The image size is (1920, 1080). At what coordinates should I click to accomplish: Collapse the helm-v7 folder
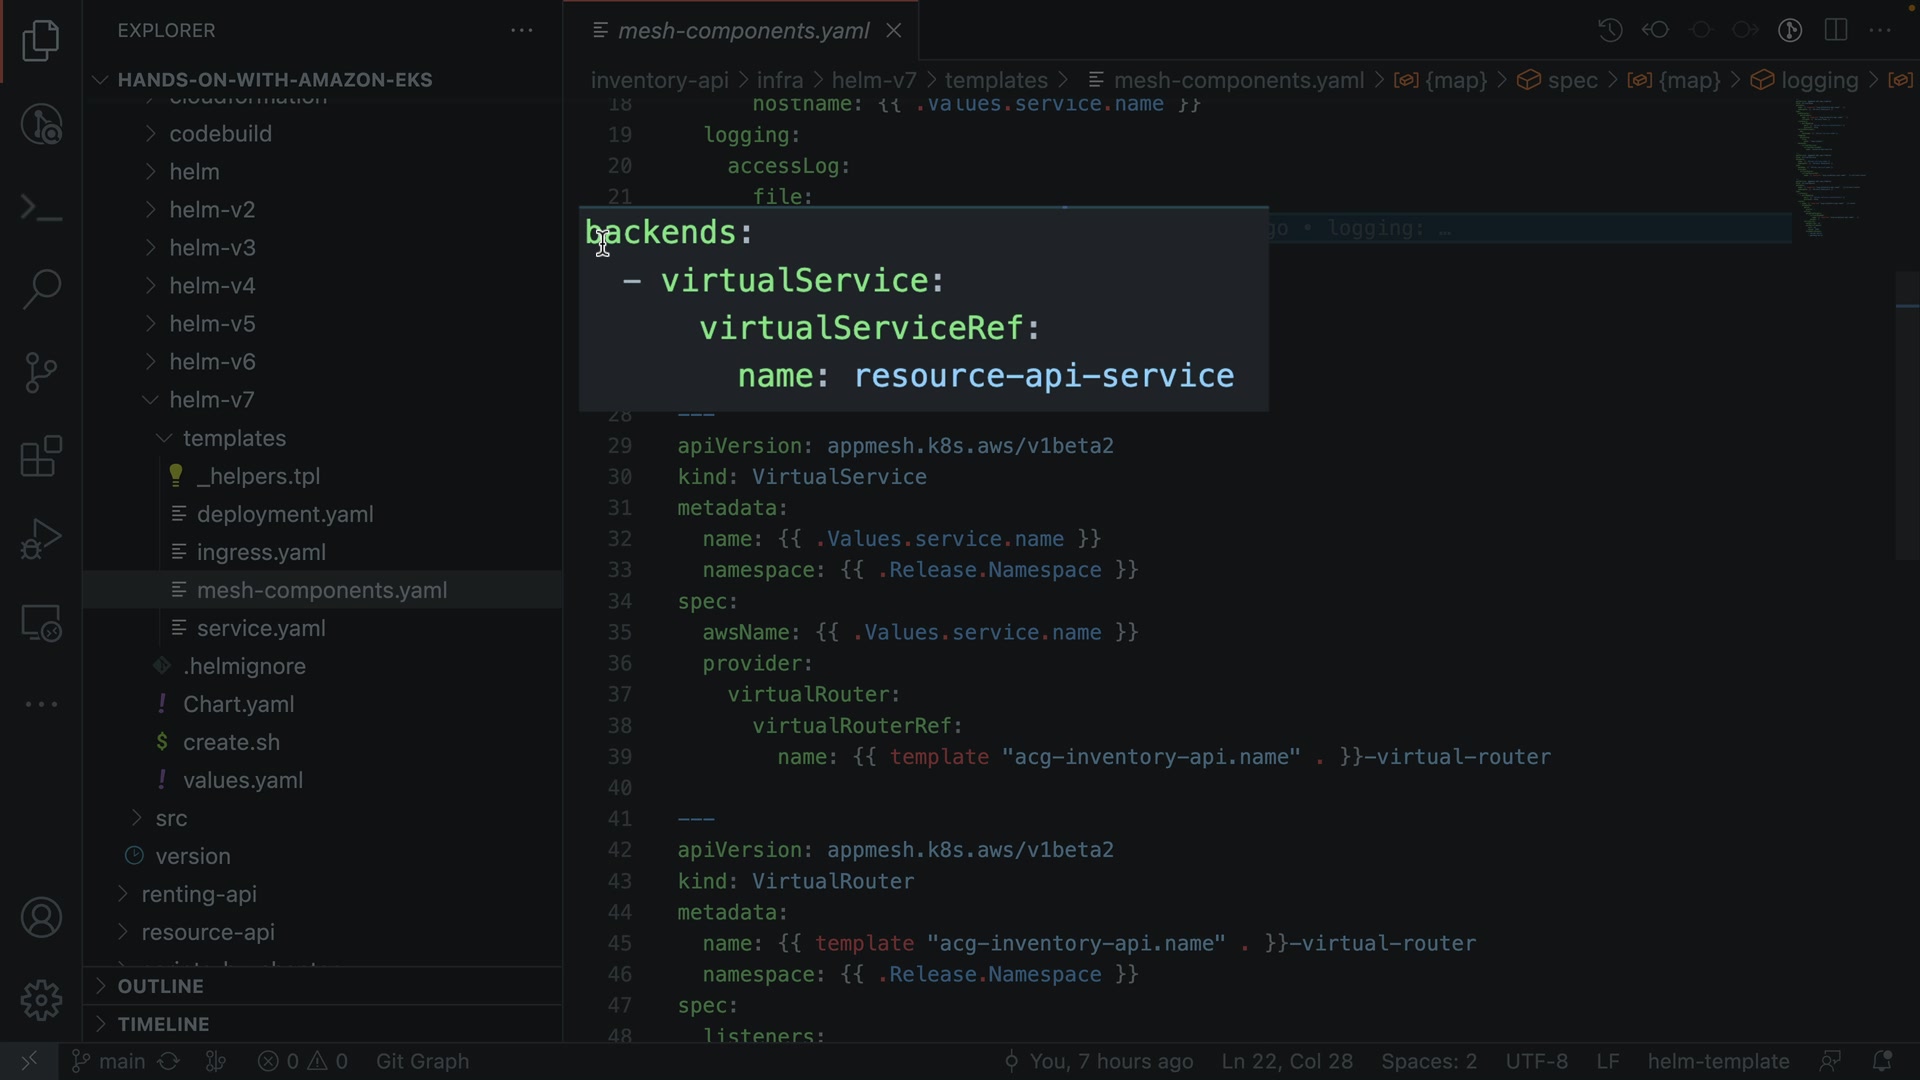coord(212,400)
